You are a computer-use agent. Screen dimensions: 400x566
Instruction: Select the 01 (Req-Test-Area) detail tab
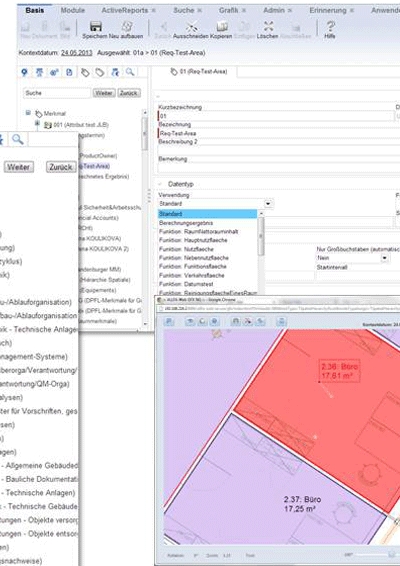tap(199, 71)
